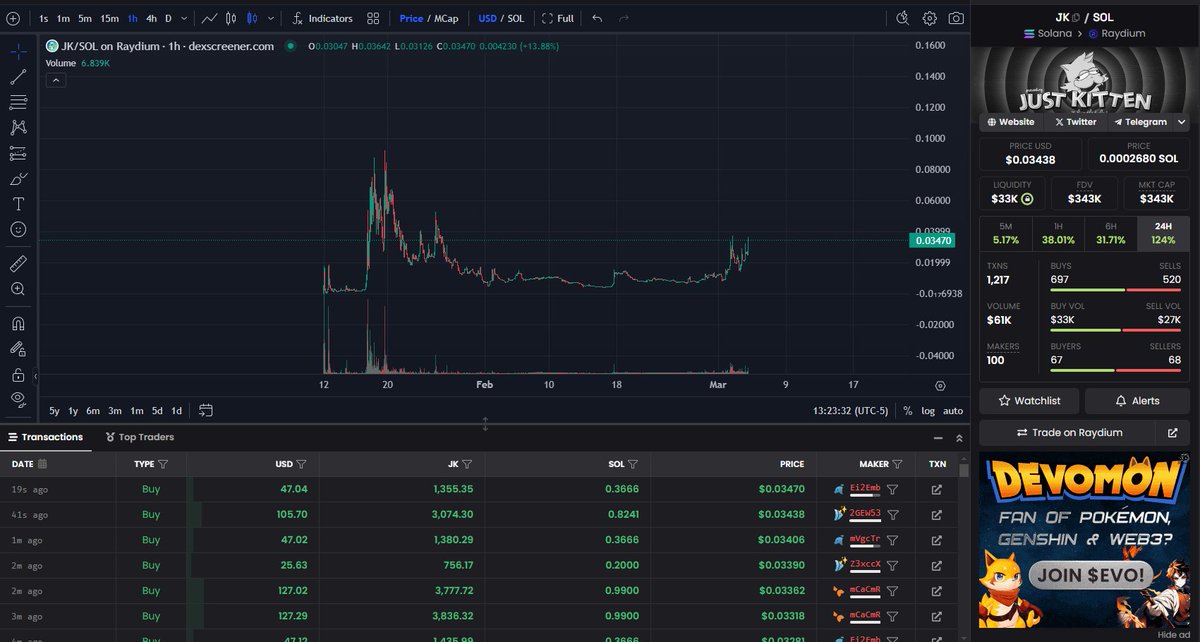Select the crosshair cursor tool
This screenshot has height=642, width=1200.
(18, 50)
